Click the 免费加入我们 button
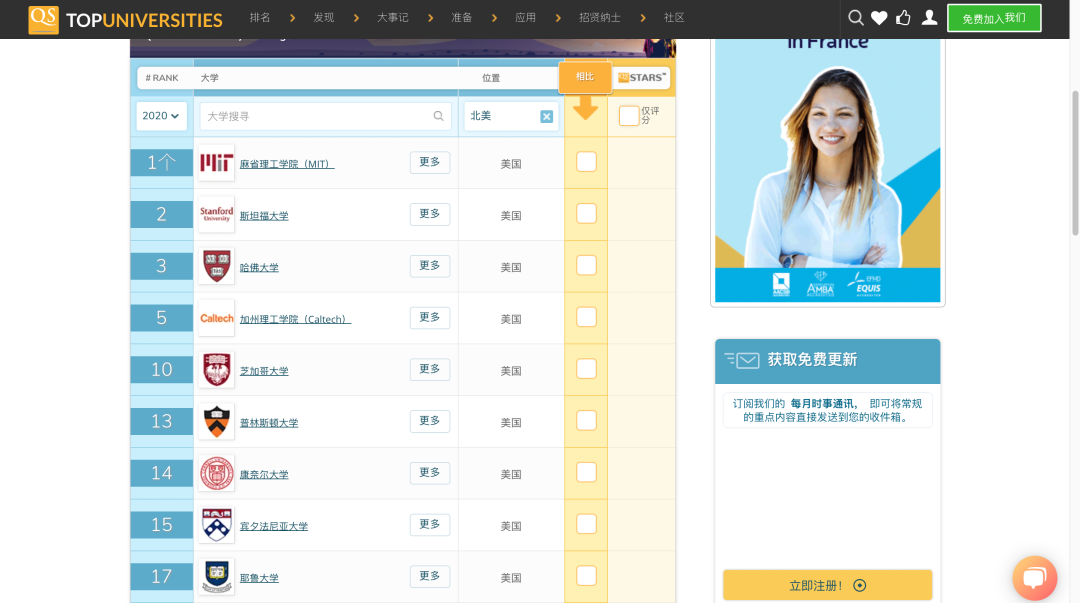This screenshot has height=603, width=1080. (x=994, y=18)
